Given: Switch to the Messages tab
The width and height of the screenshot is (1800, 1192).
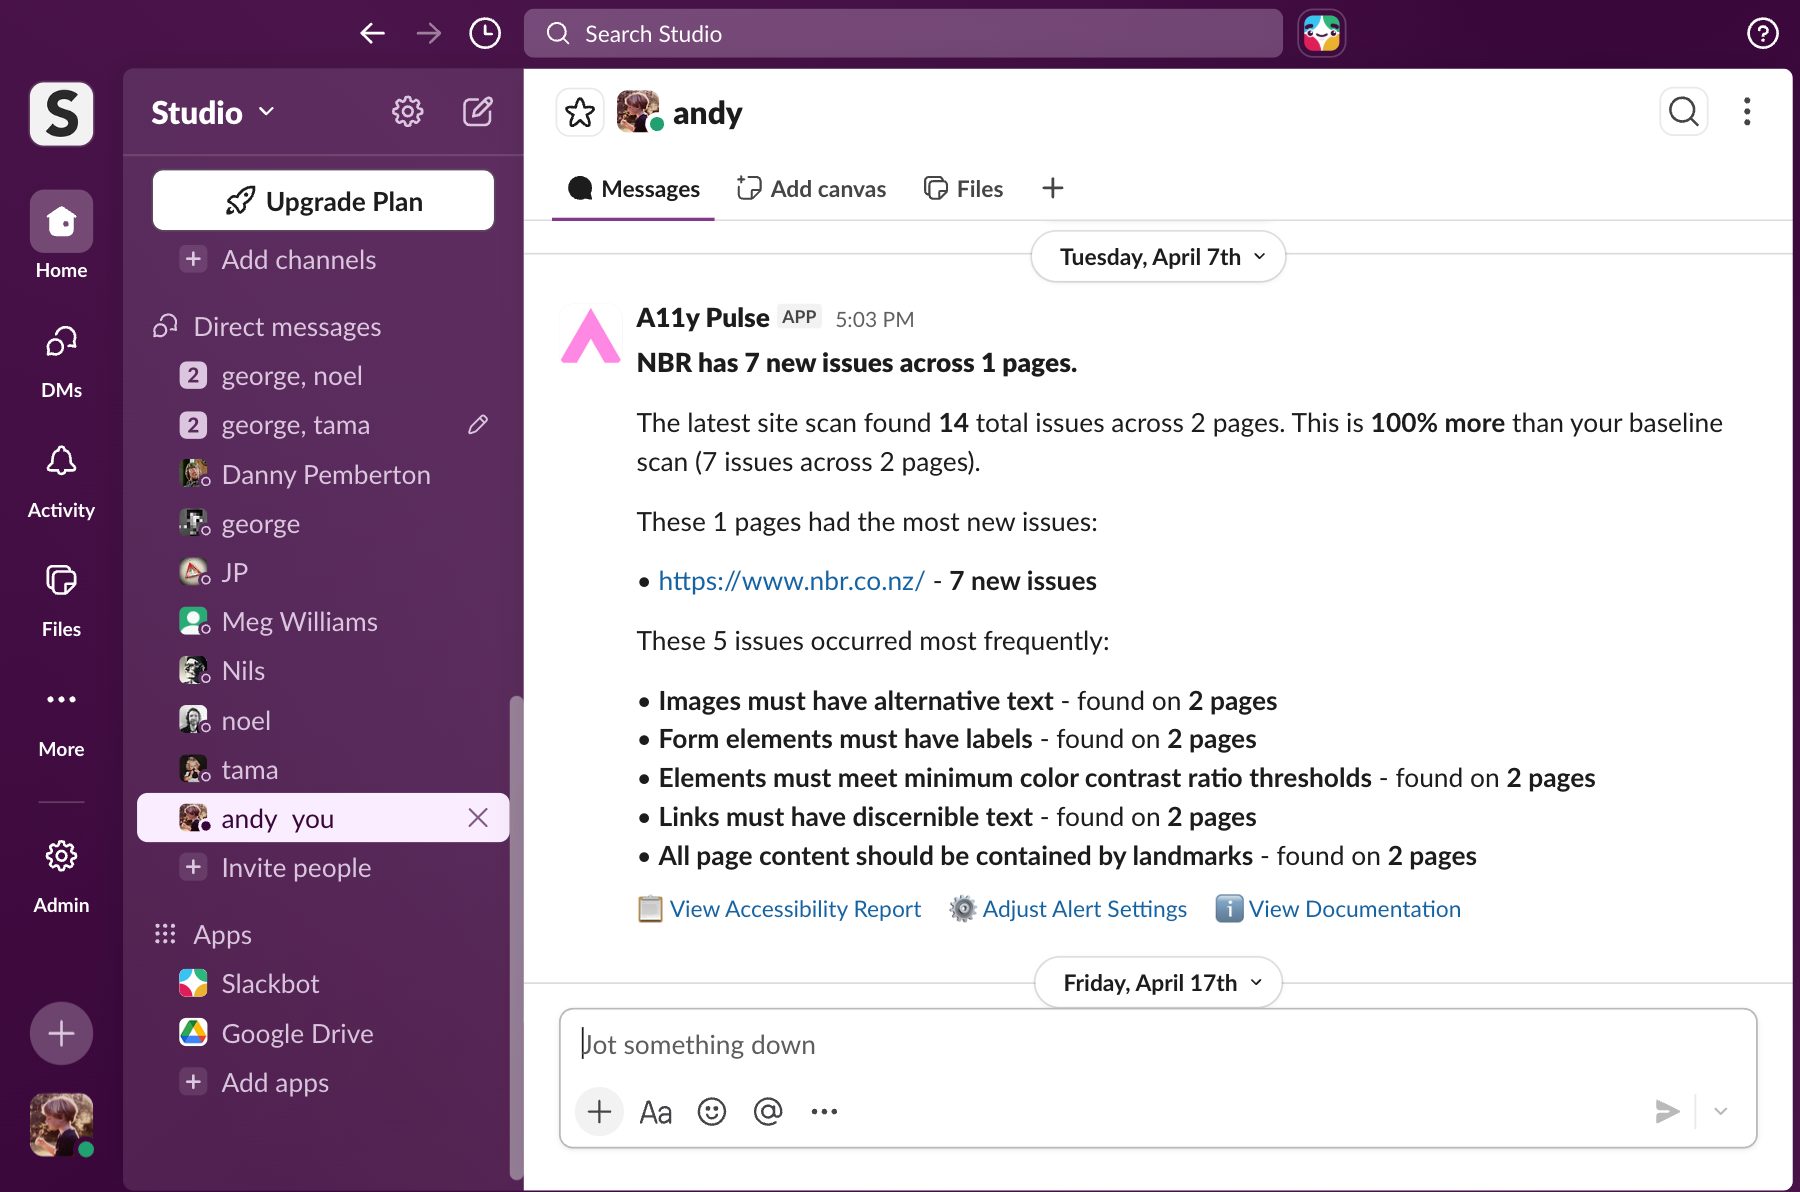Looking at the screenshot, I should [x=633, y=188].
